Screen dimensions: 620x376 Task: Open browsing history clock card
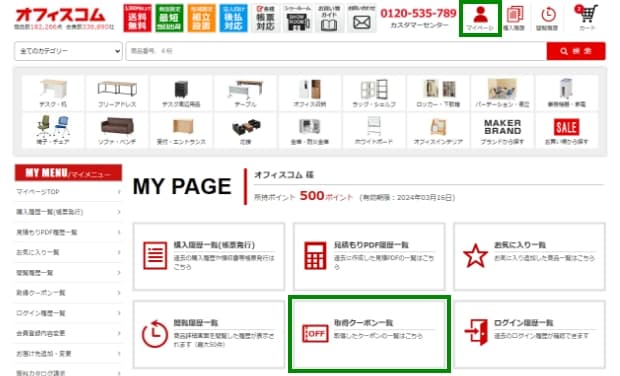(209, 334)
